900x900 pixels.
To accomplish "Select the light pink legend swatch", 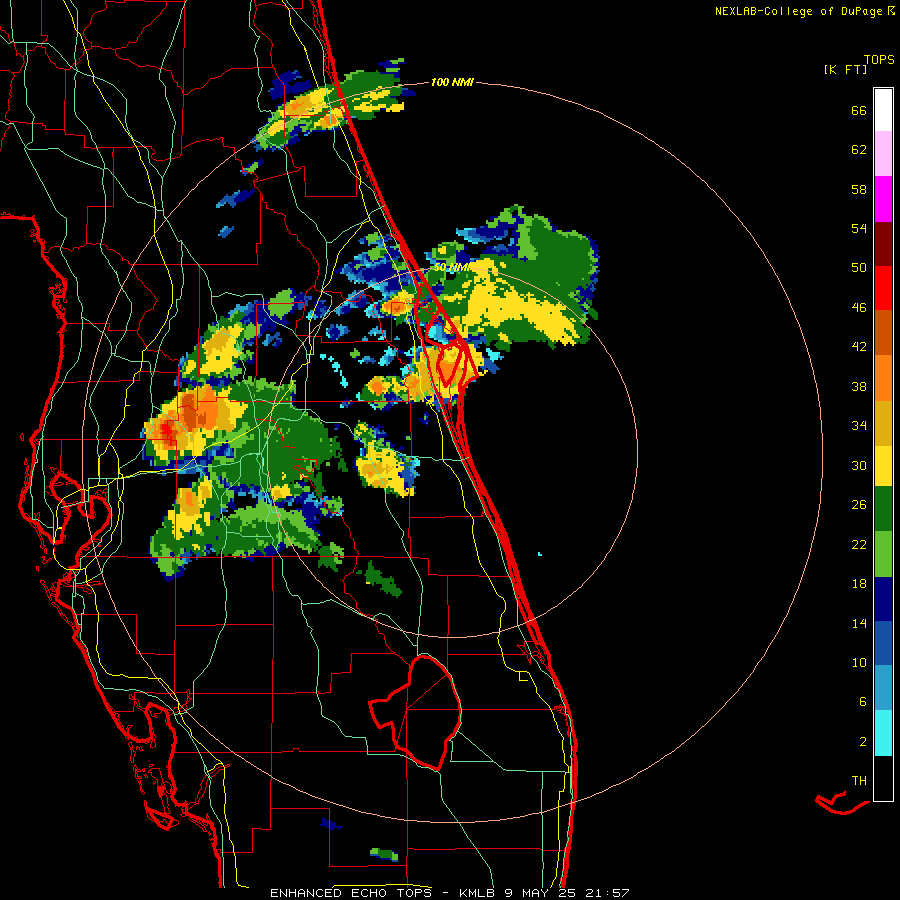I will click(x=883, y=153).
